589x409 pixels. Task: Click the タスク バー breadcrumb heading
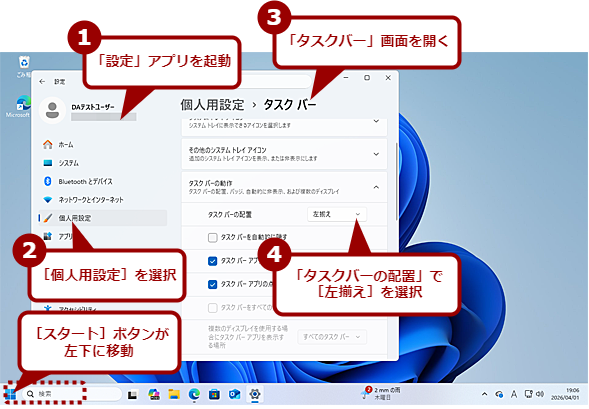[x=290, y=105]
